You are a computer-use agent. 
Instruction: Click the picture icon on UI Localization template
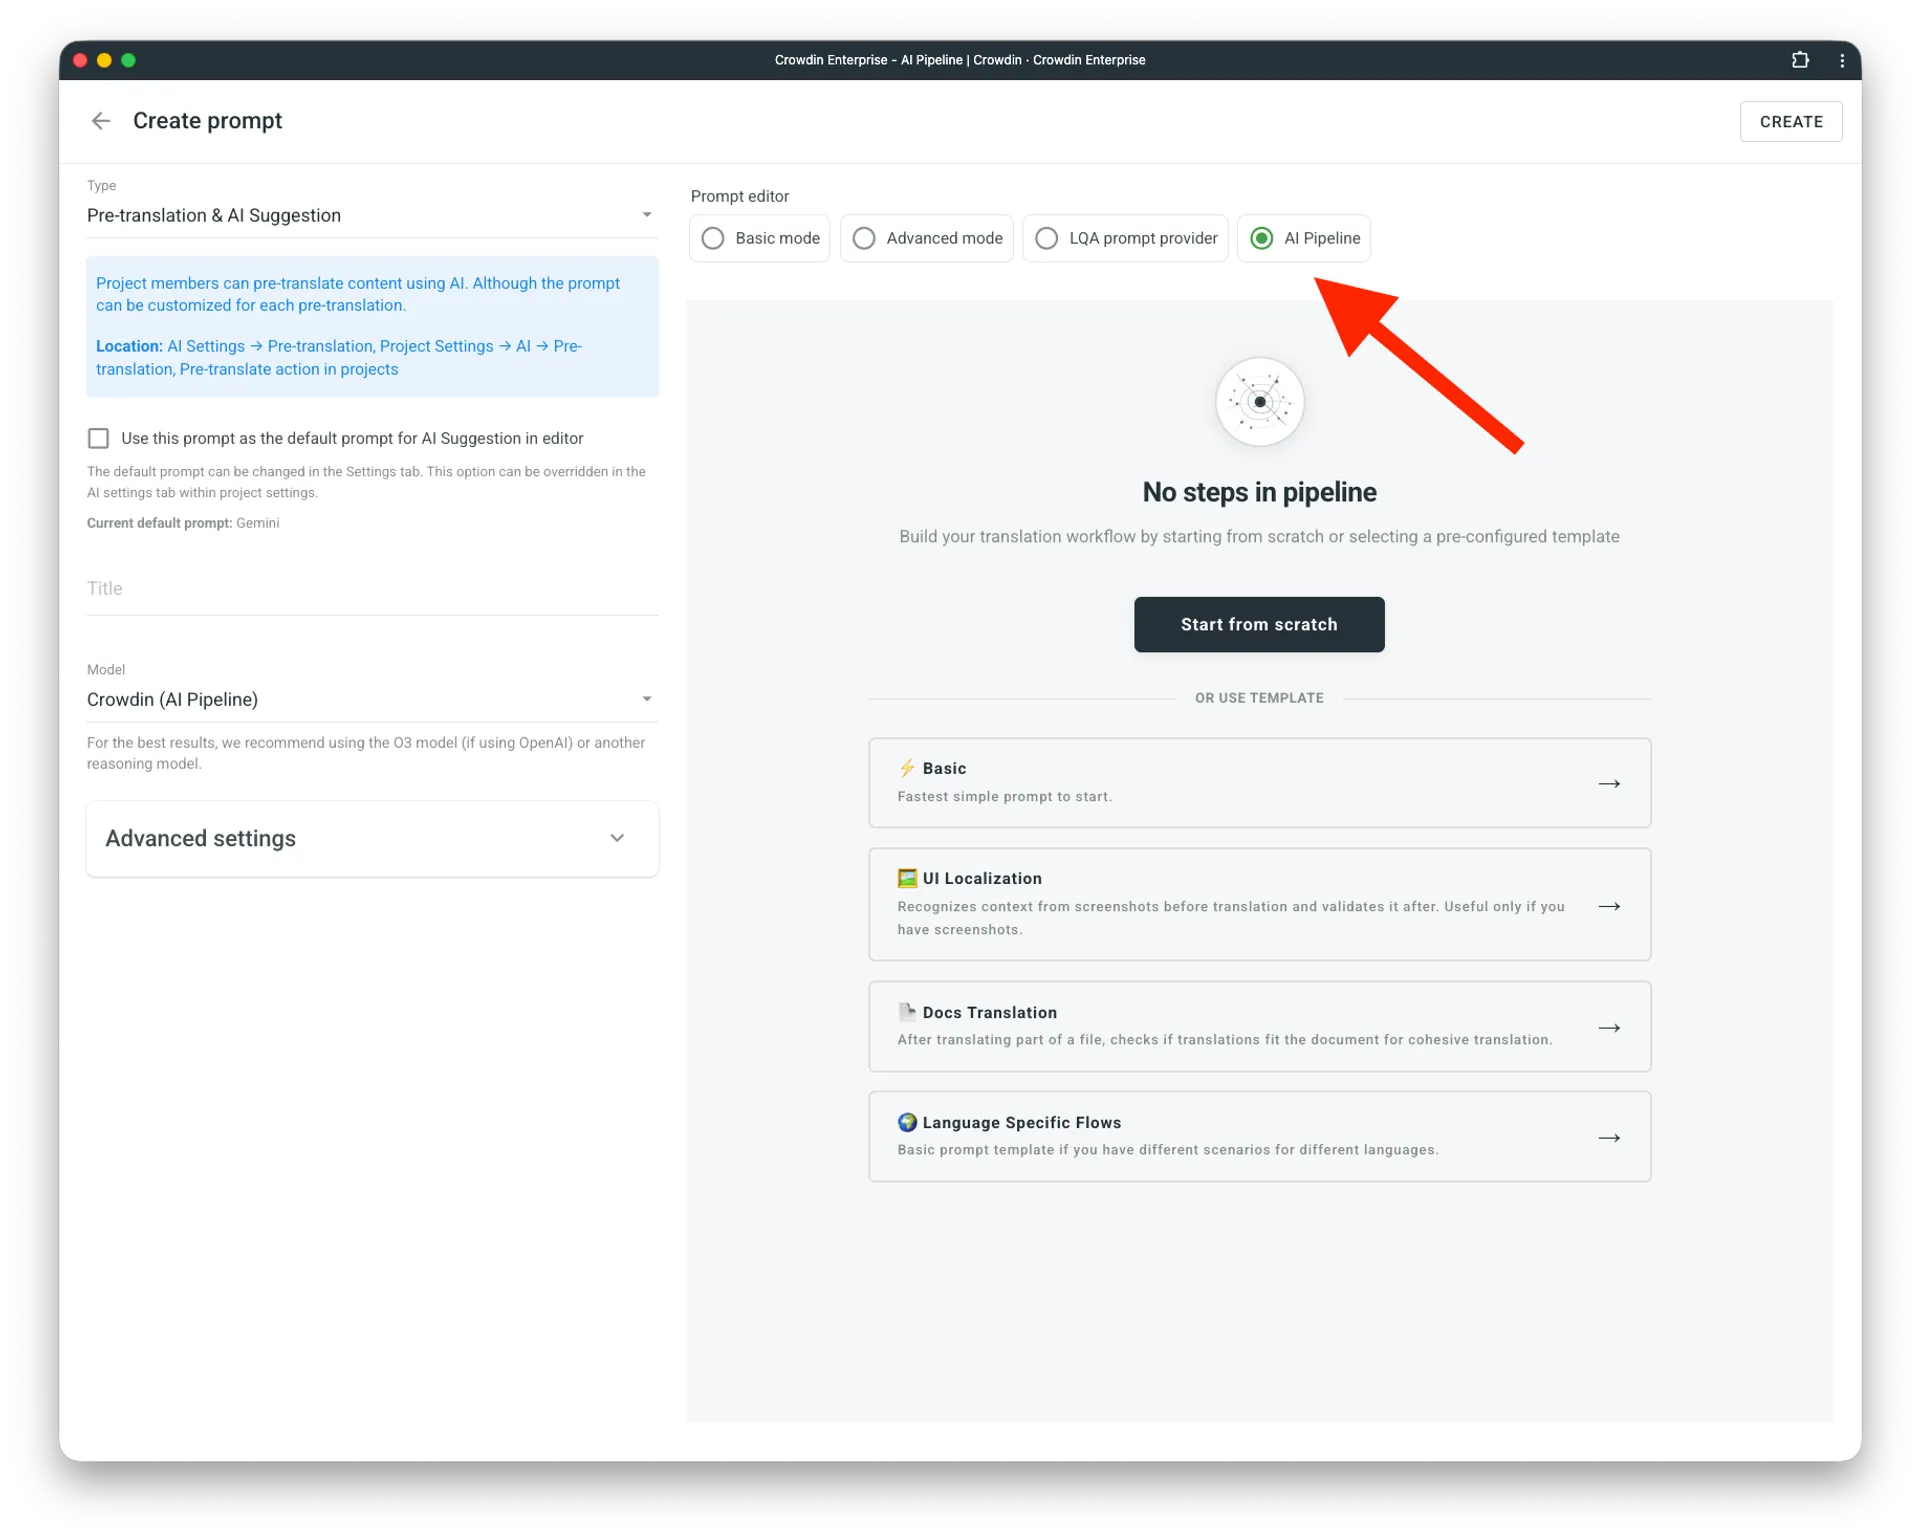pyautogui.click(x=907, y=877)
